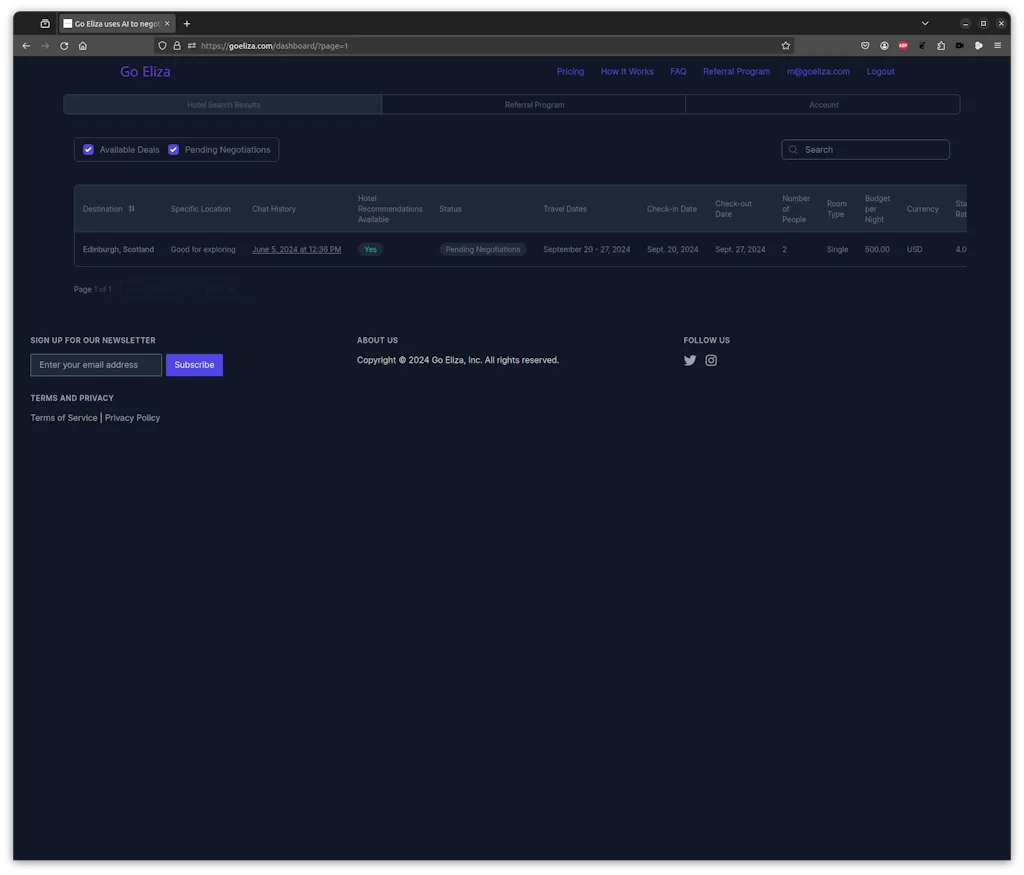Open Go Eliza's Instagram page
1024x875 pixels.
pos(711,361)
